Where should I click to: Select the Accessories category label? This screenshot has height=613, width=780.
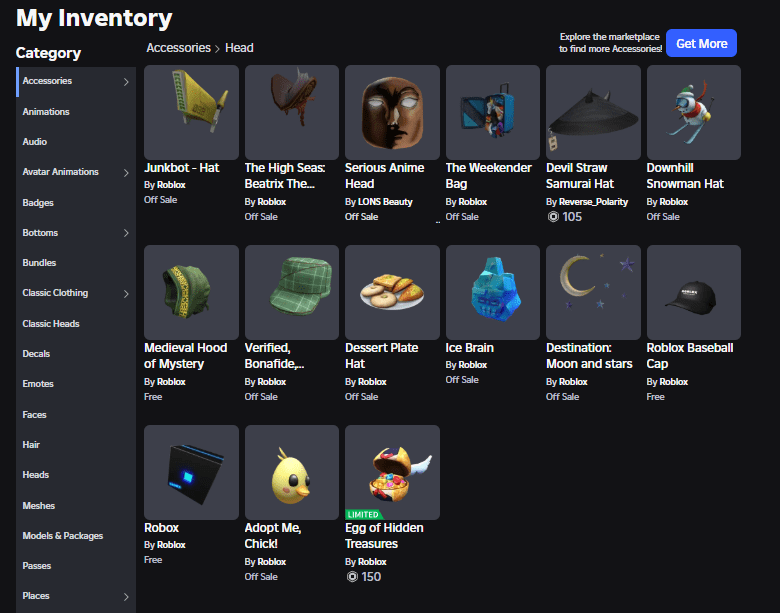tap(47, 81)
